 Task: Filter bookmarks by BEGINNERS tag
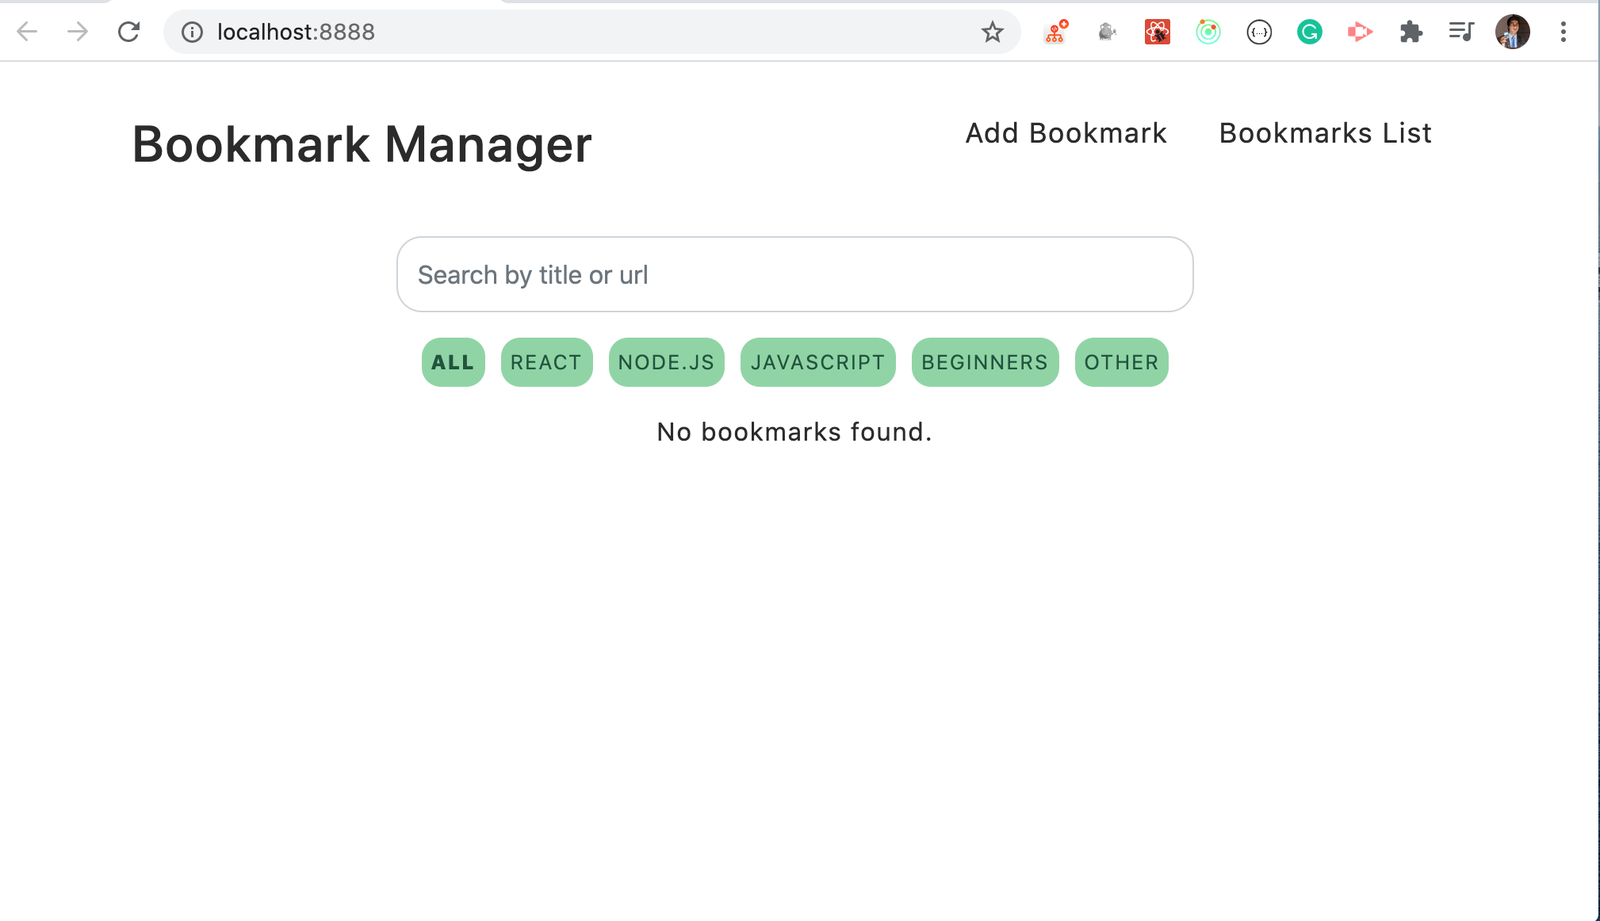tap(985, 362)
